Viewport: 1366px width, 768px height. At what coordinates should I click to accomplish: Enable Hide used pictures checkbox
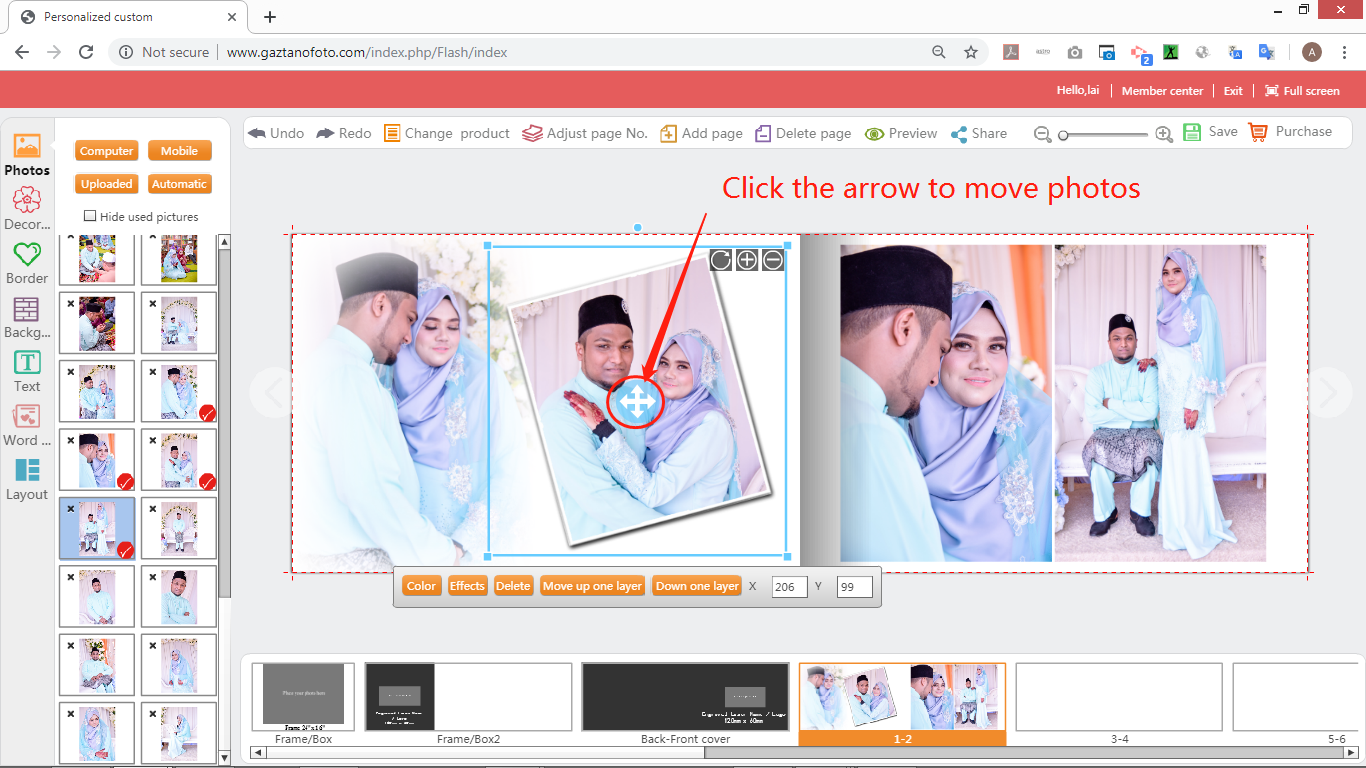tap(90, 216)
